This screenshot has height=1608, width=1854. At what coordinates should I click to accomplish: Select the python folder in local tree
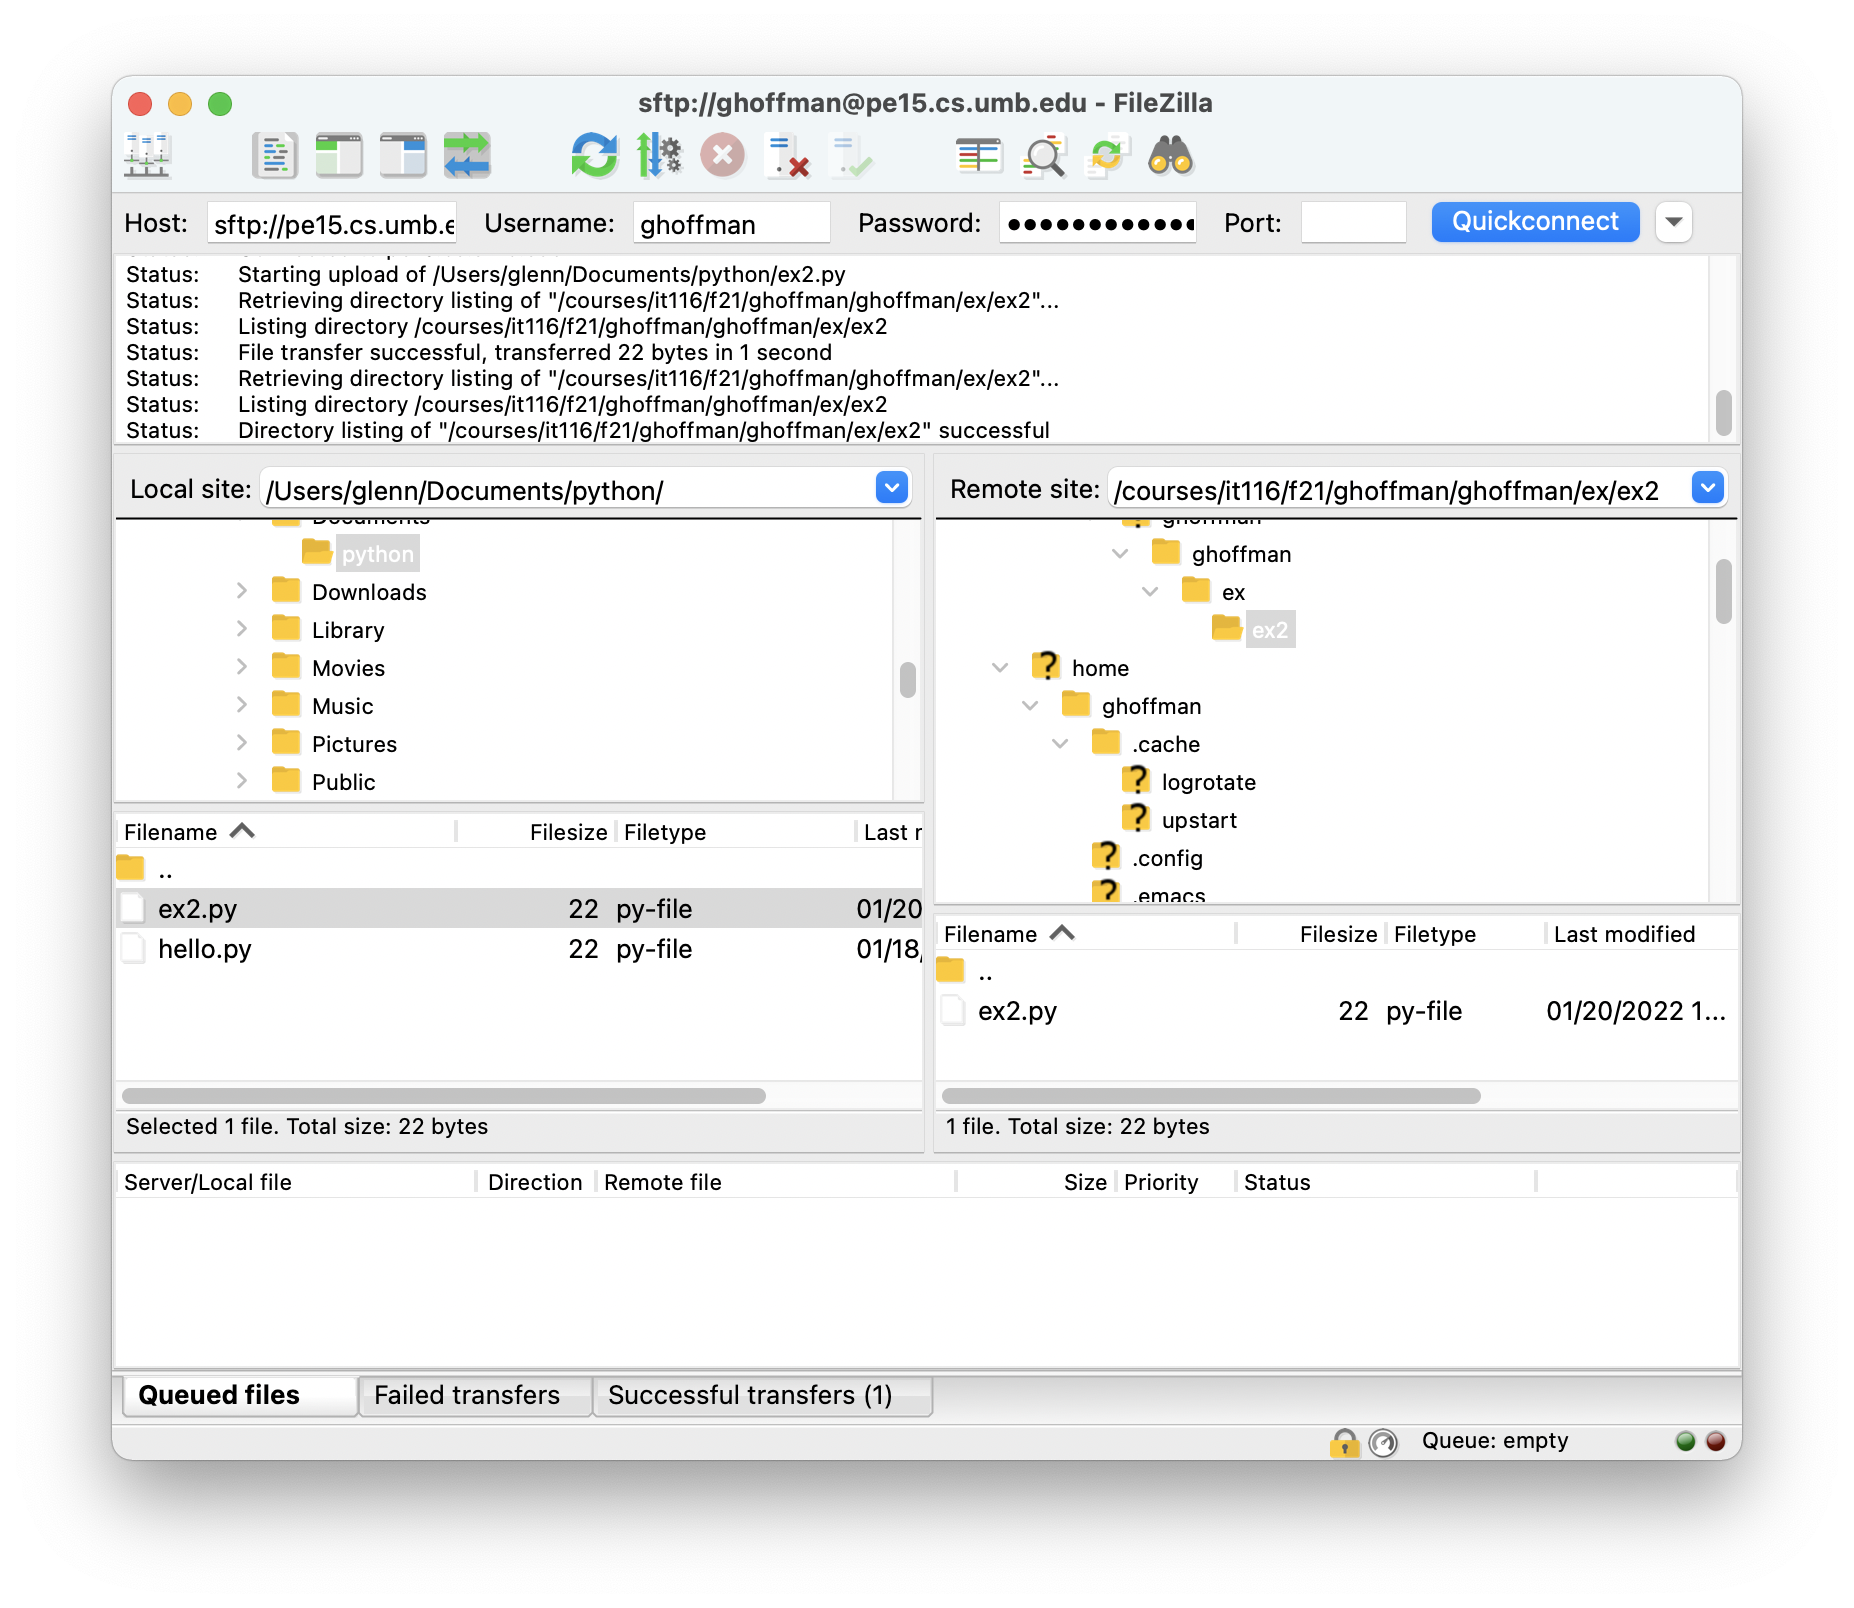[377, 554]
